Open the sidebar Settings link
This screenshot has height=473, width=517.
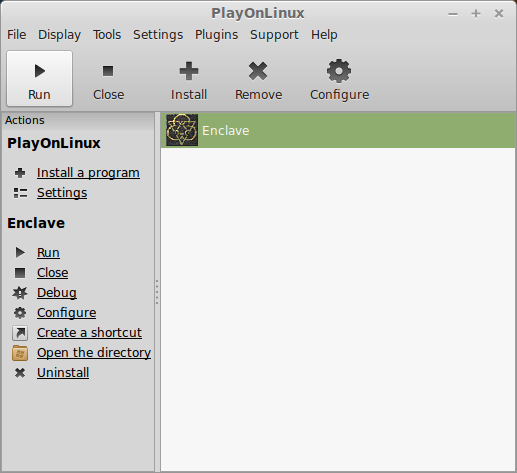[62, 193]
